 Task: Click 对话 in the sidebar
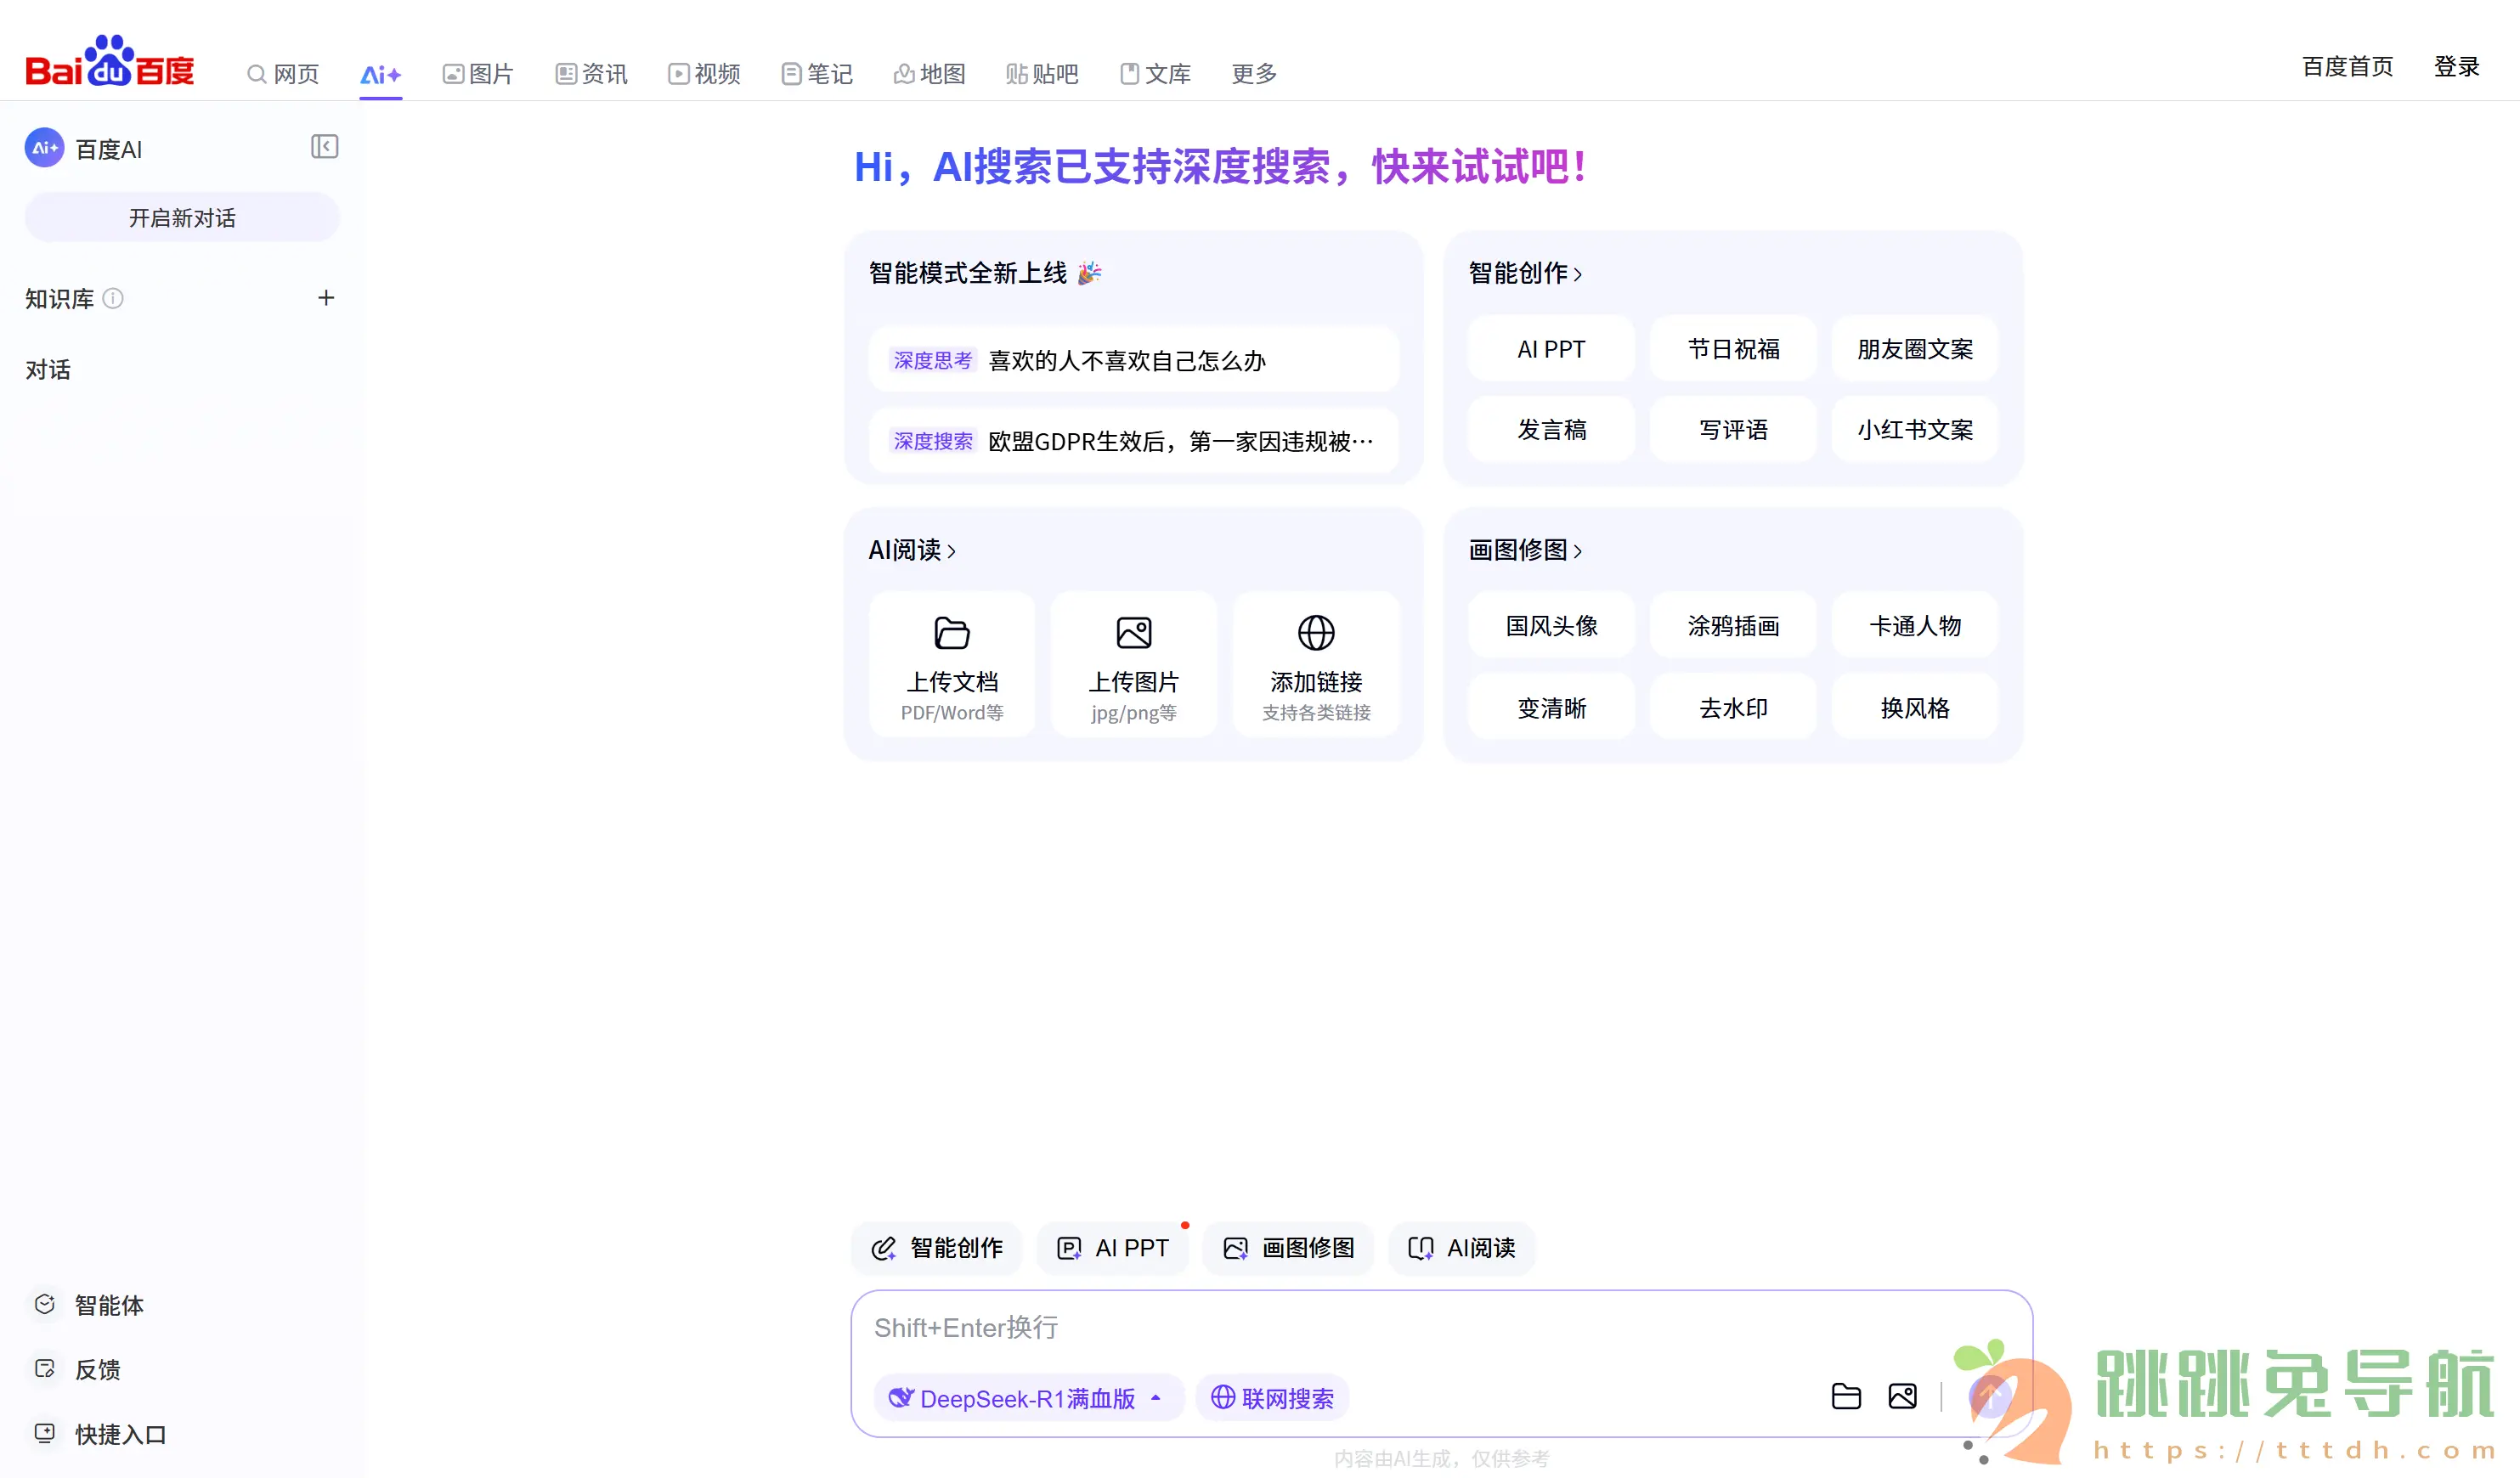coord(48,370)
